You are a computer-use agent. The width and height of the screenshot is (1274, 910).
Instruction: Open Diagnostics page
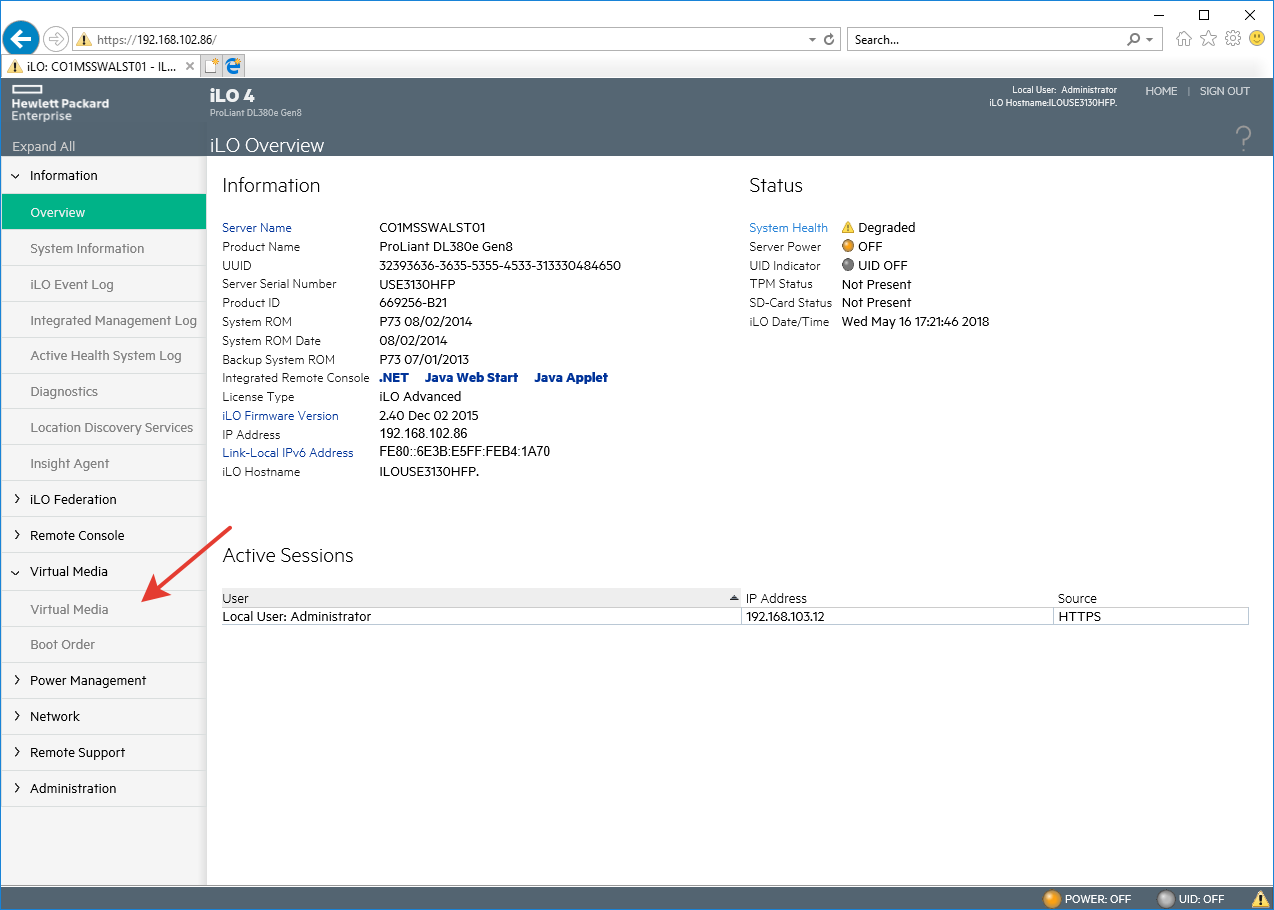(x=104, y=391)
